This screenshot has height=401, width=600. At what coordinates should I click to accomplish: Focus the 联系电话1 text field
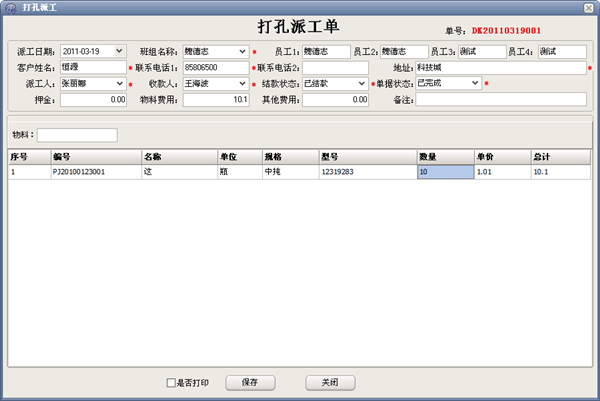(x=215, y=67)
